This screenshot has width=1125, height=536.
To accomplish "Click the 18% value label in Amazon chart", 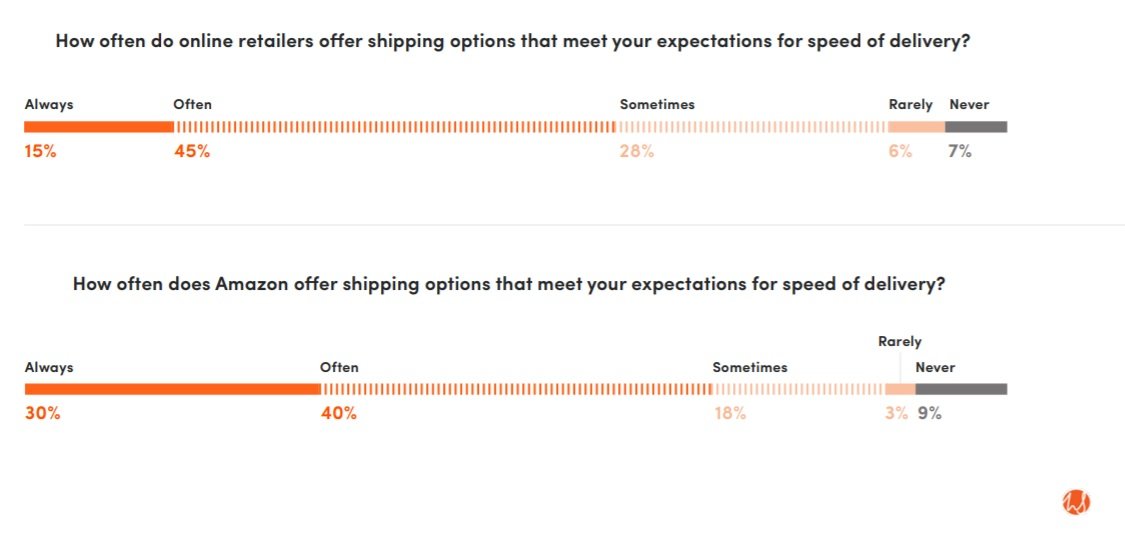I will pyautogui.click(x=729, y=413).
